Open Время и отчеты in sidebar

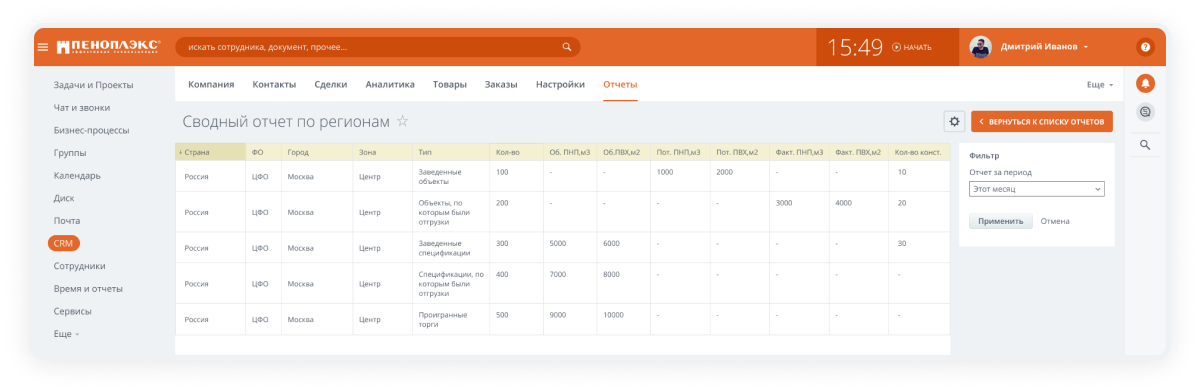click(x=88, y=288)
